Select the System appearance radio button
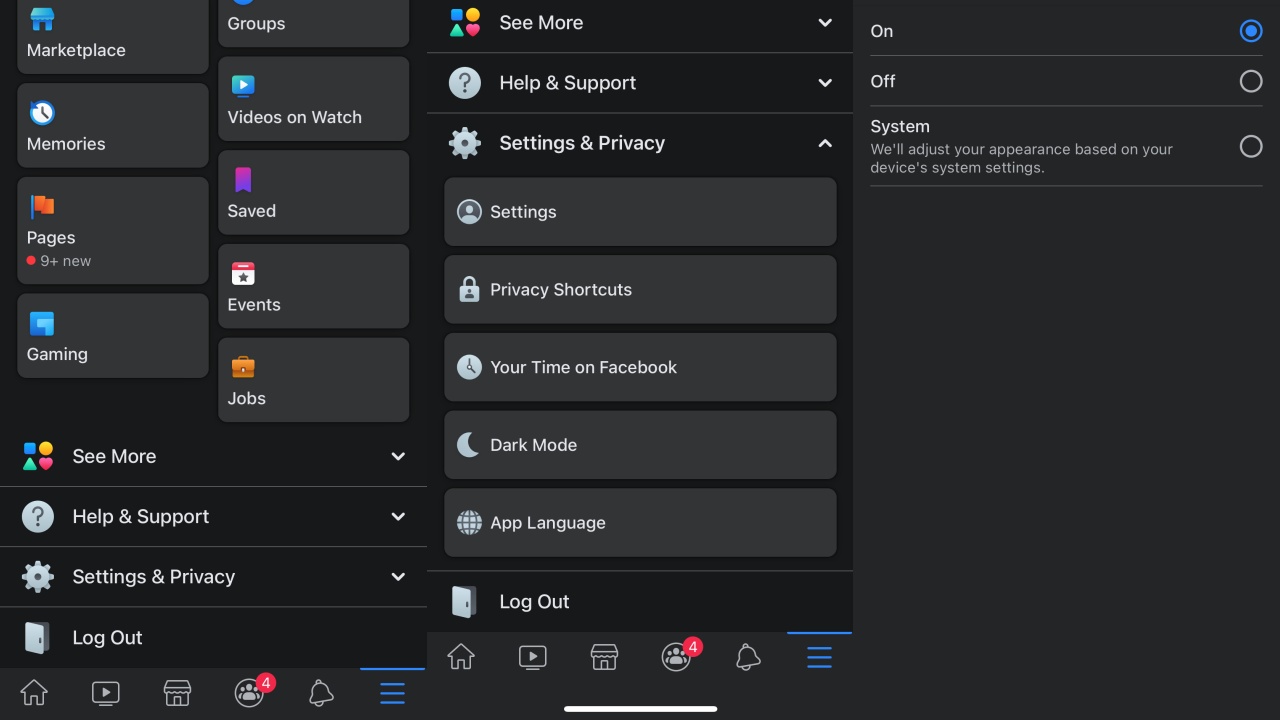Screen dimensions: 1280x720 [x=1250, y=147]
